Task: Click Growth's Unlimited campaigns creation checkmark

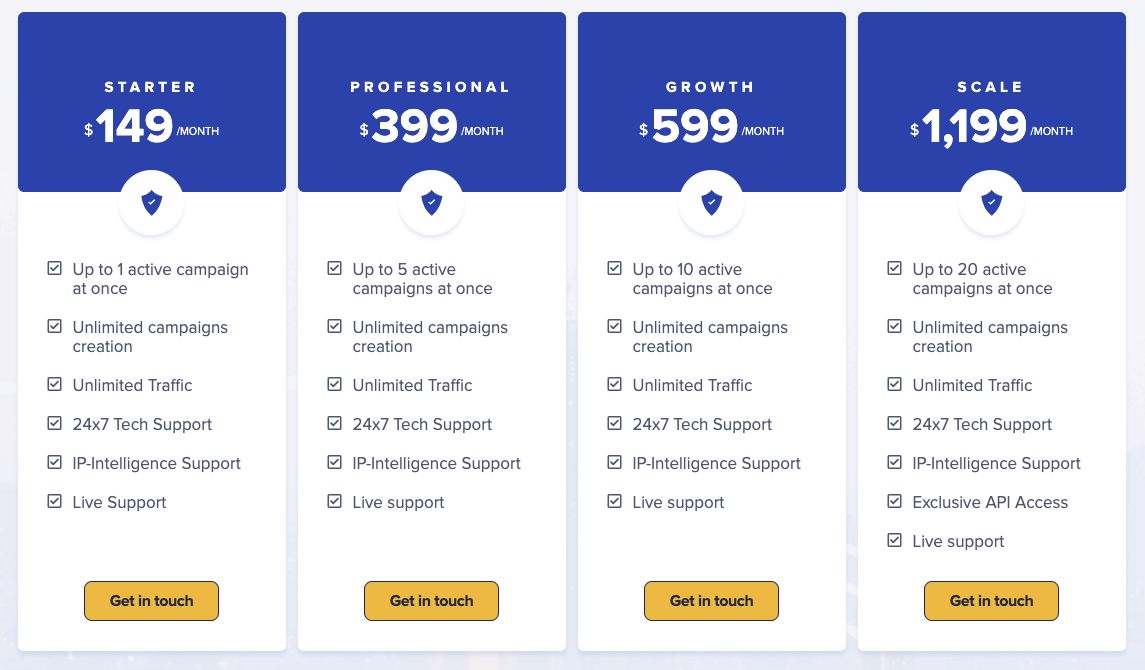Action: [x=615, y=327]
